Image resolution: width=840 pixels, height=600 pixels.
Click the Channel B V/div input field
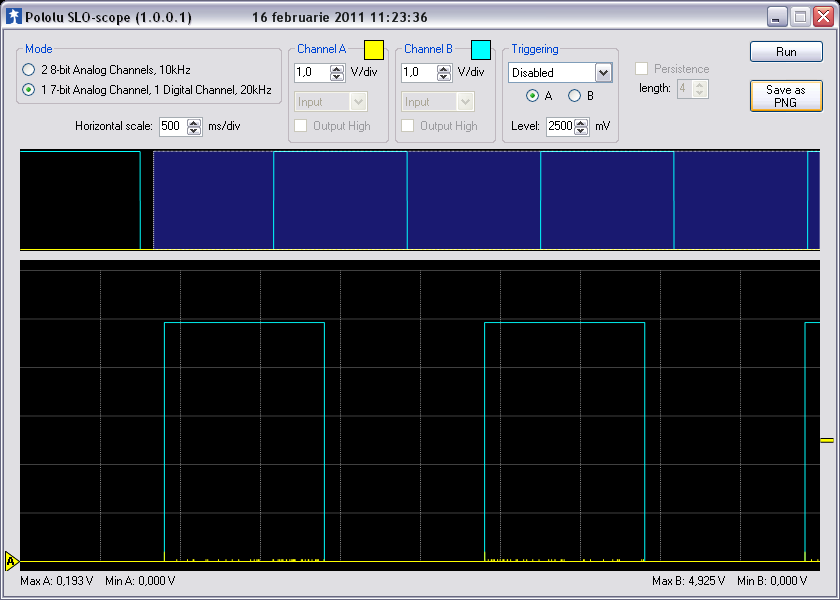tap(419, 72)
